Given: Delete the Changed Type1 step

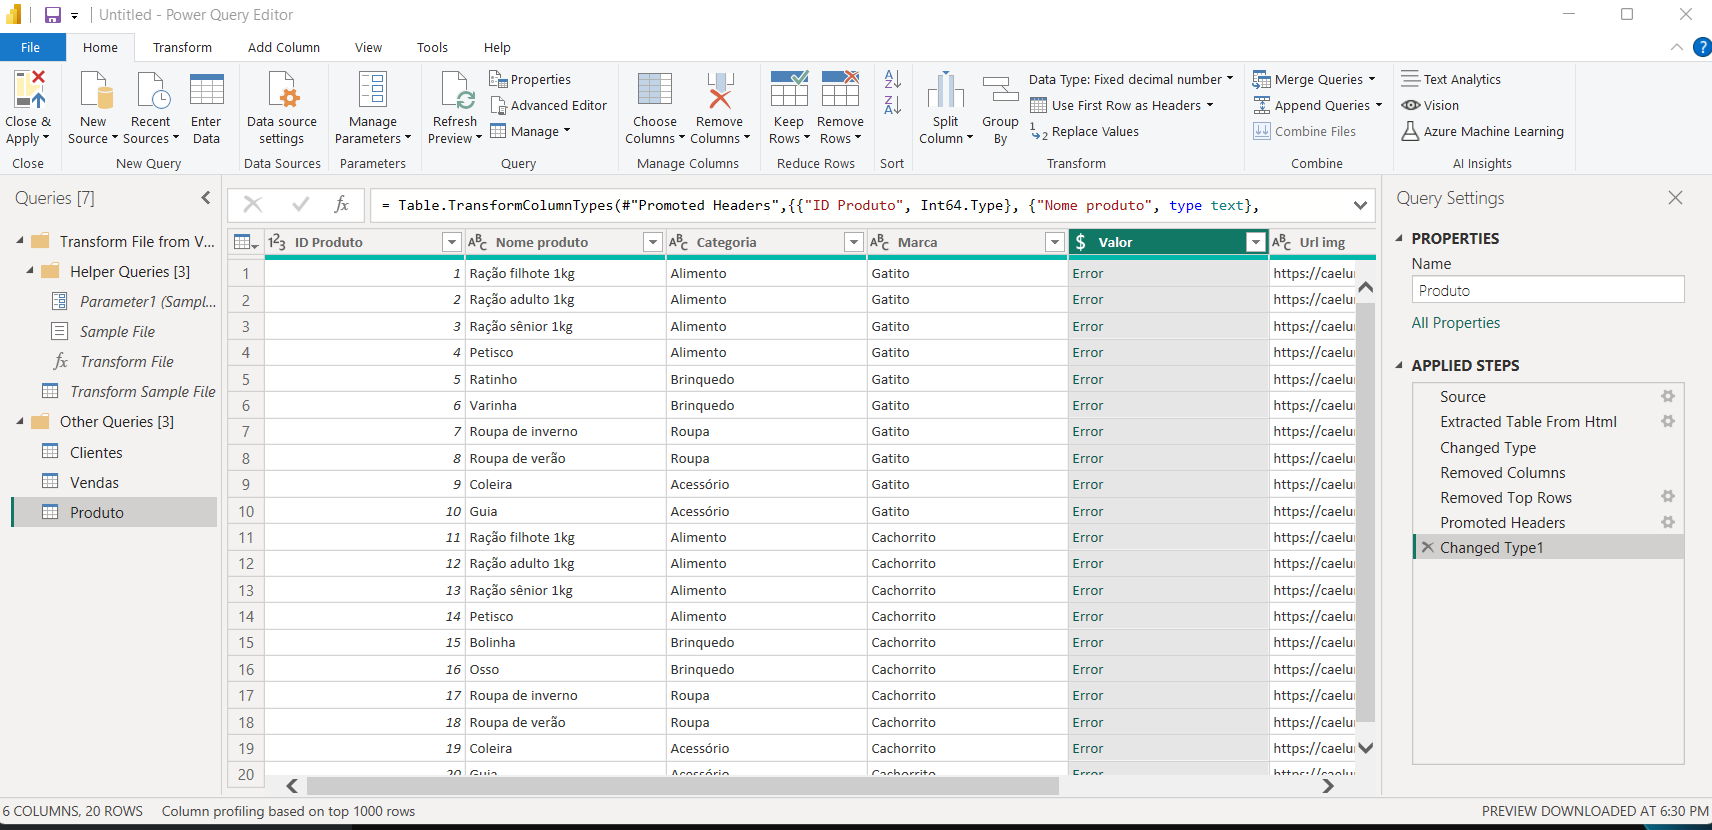Looking at the screenshot, I should (x=1428, y=547).
